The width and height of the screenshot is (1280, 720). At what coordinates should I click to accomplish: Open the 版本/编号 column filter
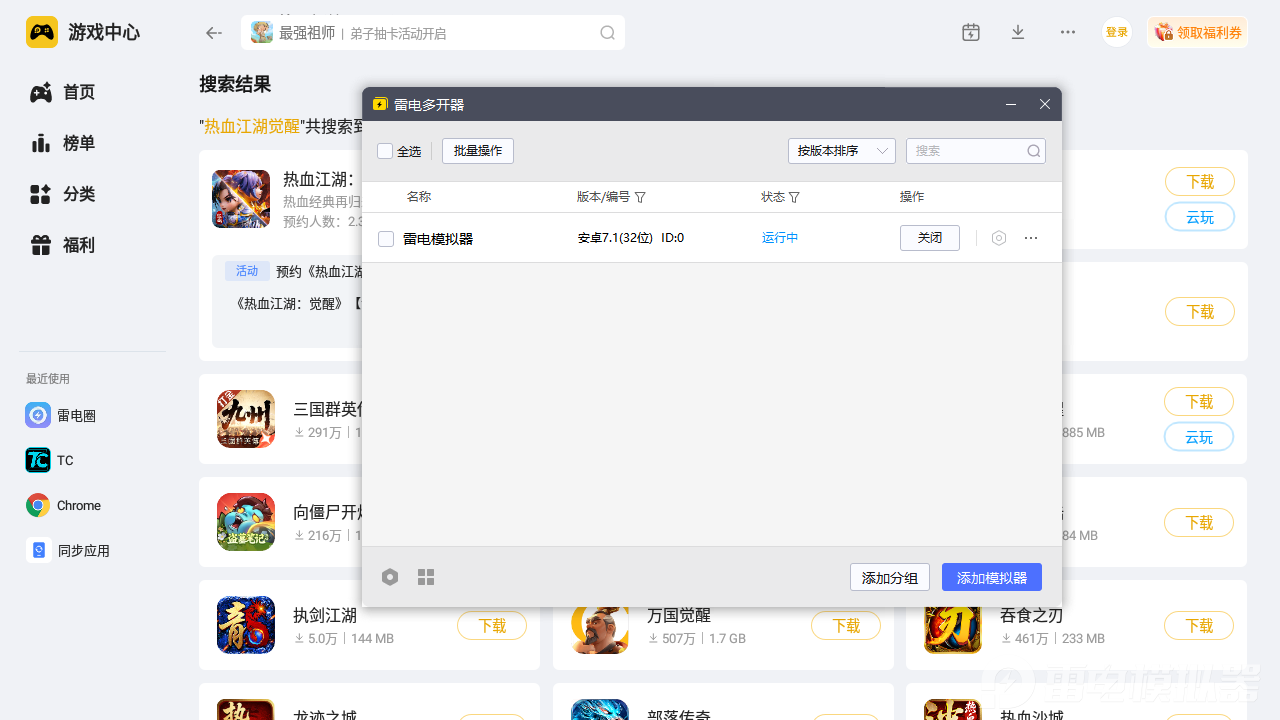640,198
